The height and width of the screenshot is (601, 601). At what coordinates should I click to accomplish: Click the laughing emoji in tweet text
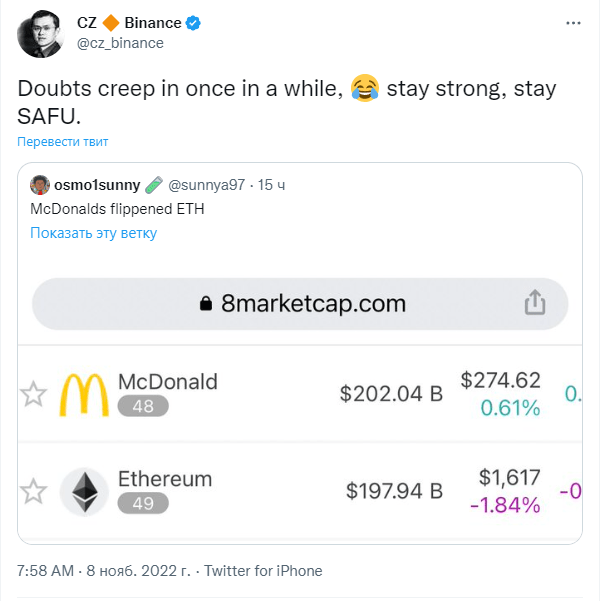point(365,88)
